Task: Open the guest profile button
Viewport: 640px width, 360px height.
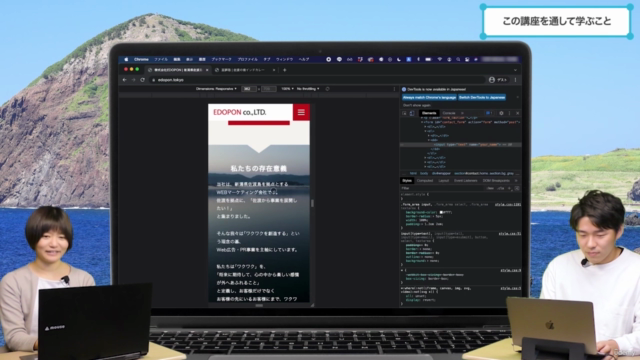Action: click(x=498, y=80)
